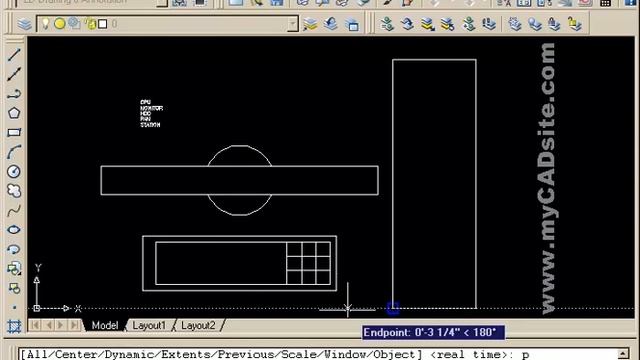
Task: Click the Layer Walk icon
Action: coord(489,24)
